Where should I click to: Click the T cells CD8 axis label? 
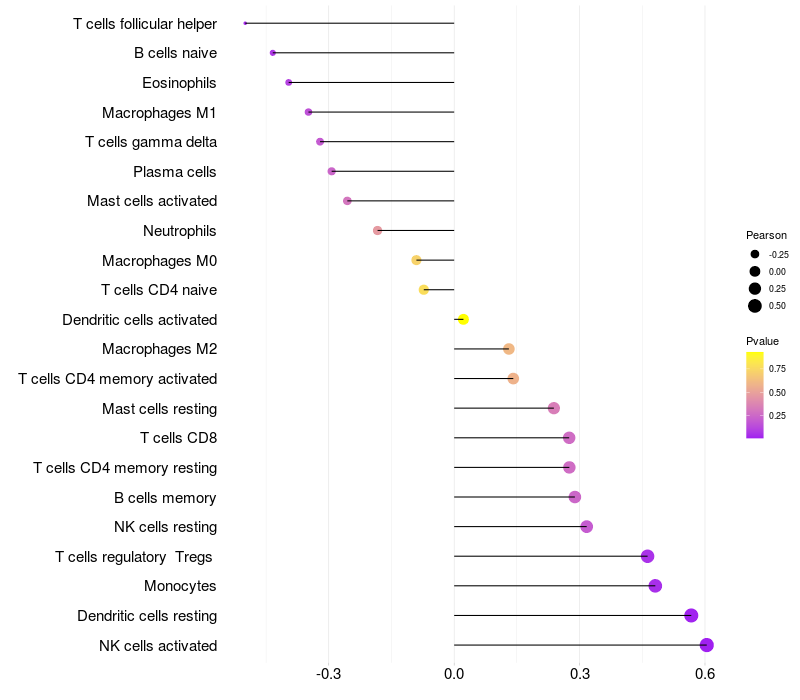tap(179, 438)
